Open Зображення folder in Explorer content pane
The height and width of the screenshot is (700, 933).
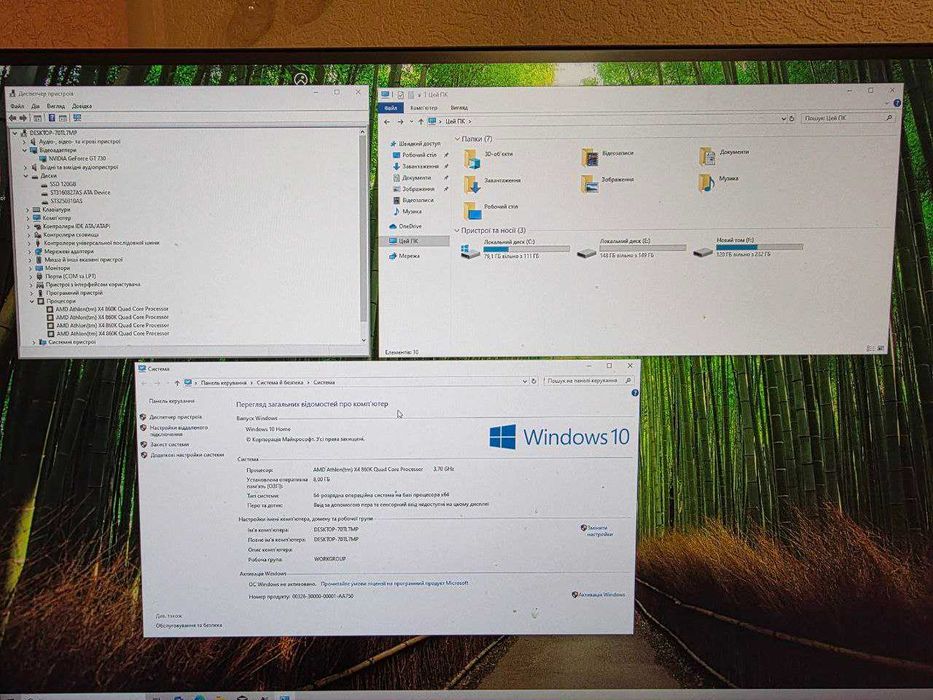coord(608,183)
